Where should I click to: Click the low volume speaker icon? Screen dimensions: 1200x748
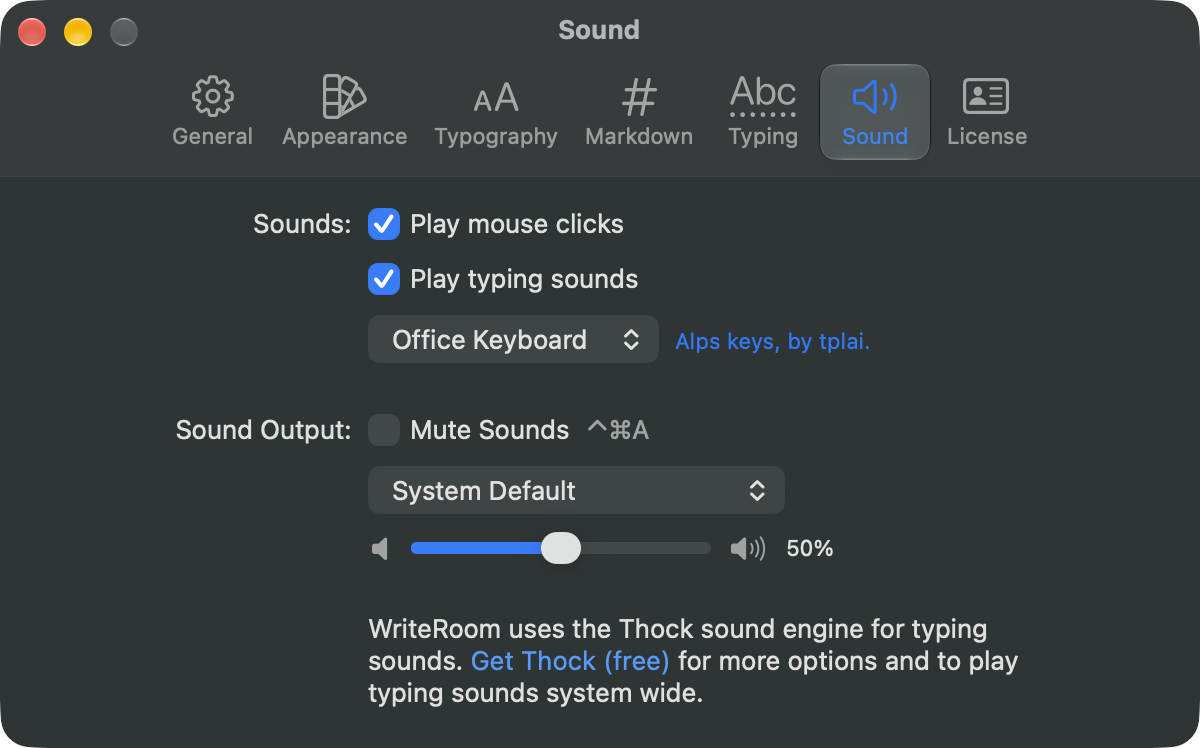click(x=379, y=549)
